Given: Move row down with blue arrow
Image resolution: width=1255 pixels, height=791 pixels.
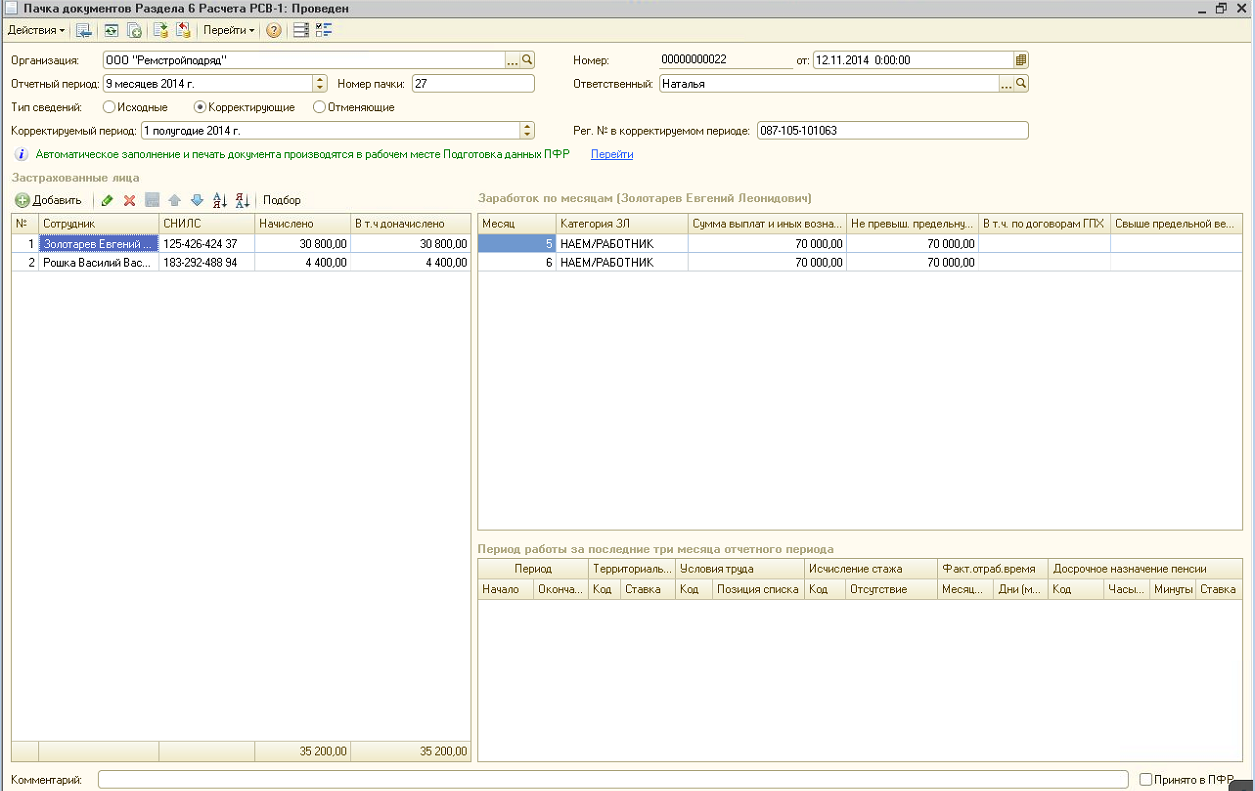Looking at the screenshot, I should point(196,200).
